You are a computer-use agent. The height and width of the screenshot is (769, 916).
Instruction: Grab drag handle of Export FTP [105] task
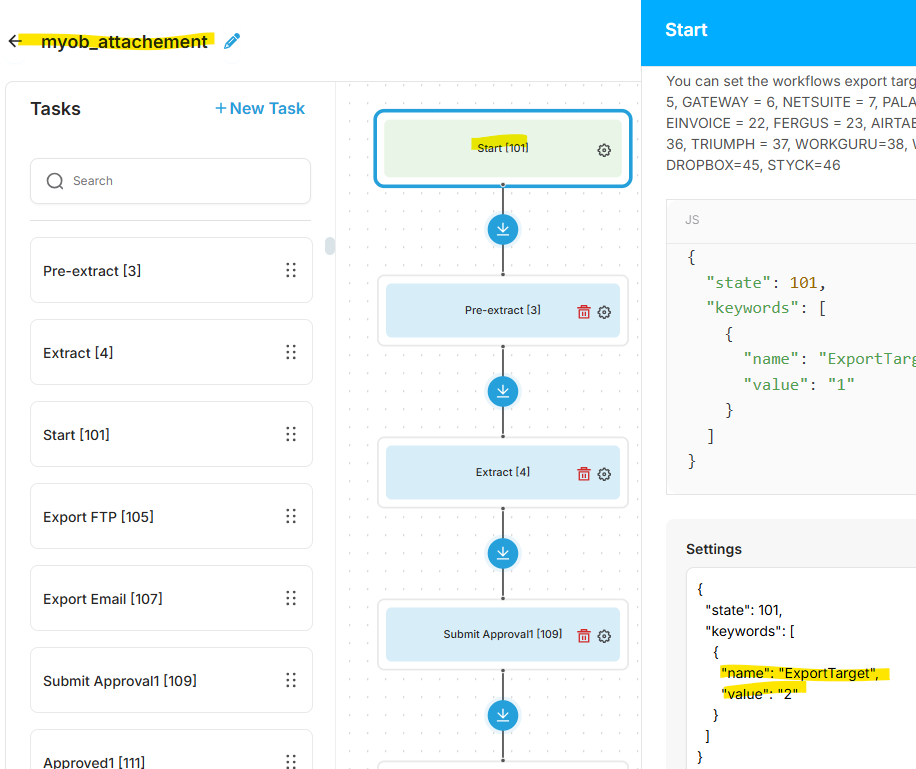click(291, 516)
